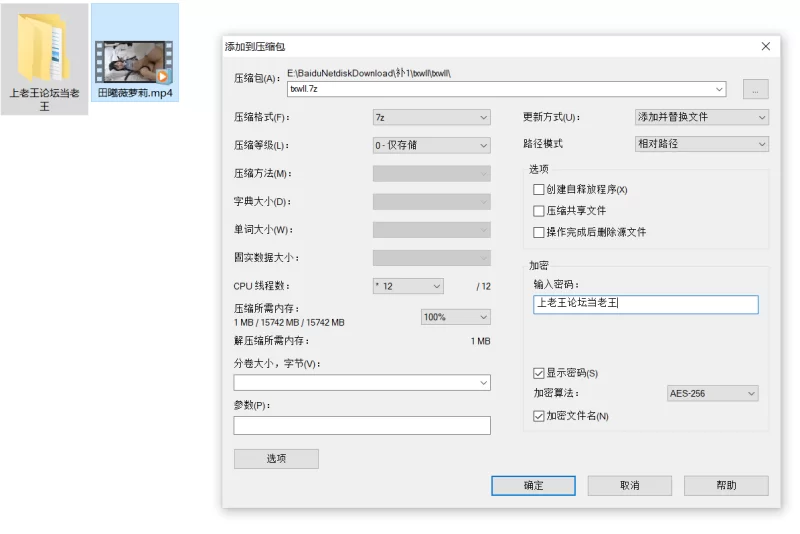Uncheck the encrypt file names checkbox

pyautogui.click(x=539, y=415)
